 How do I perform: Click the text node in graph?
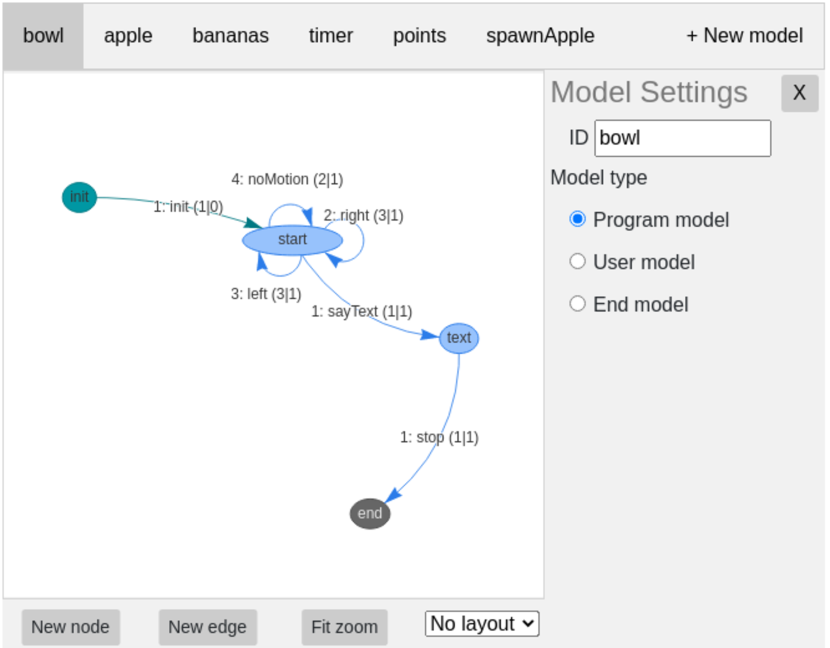coord(459,338)
